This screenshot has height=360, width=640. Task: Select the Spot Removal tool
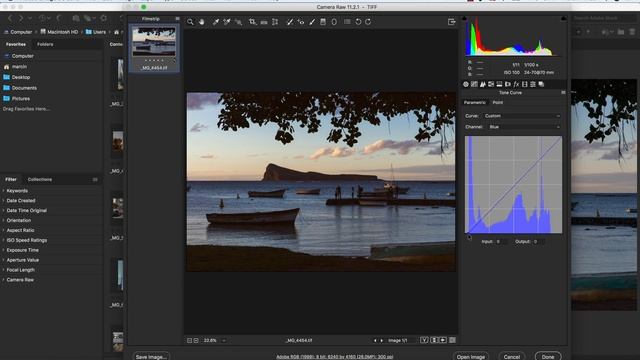click(x=289, y=22)
